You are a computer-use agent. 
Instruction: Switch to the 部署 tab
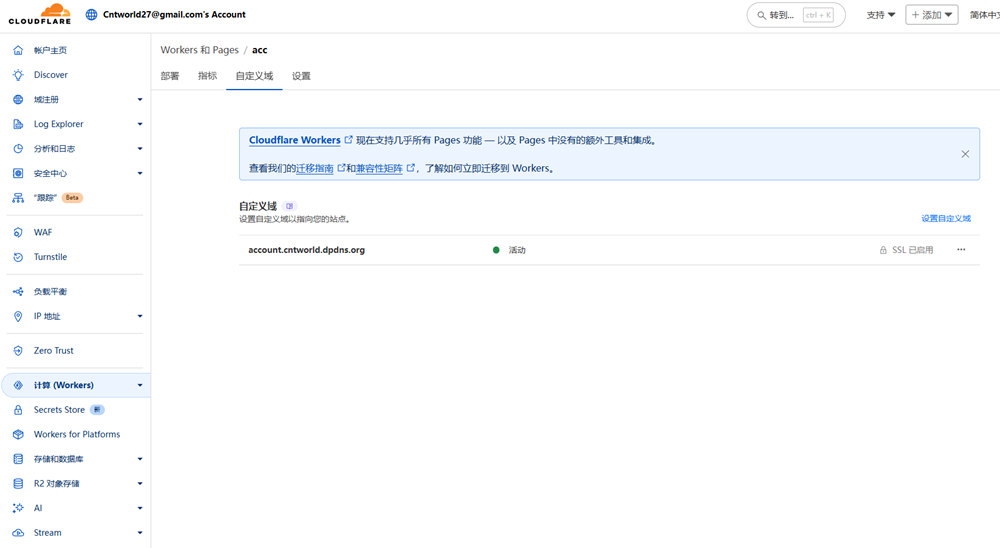(x=170, y=76)
